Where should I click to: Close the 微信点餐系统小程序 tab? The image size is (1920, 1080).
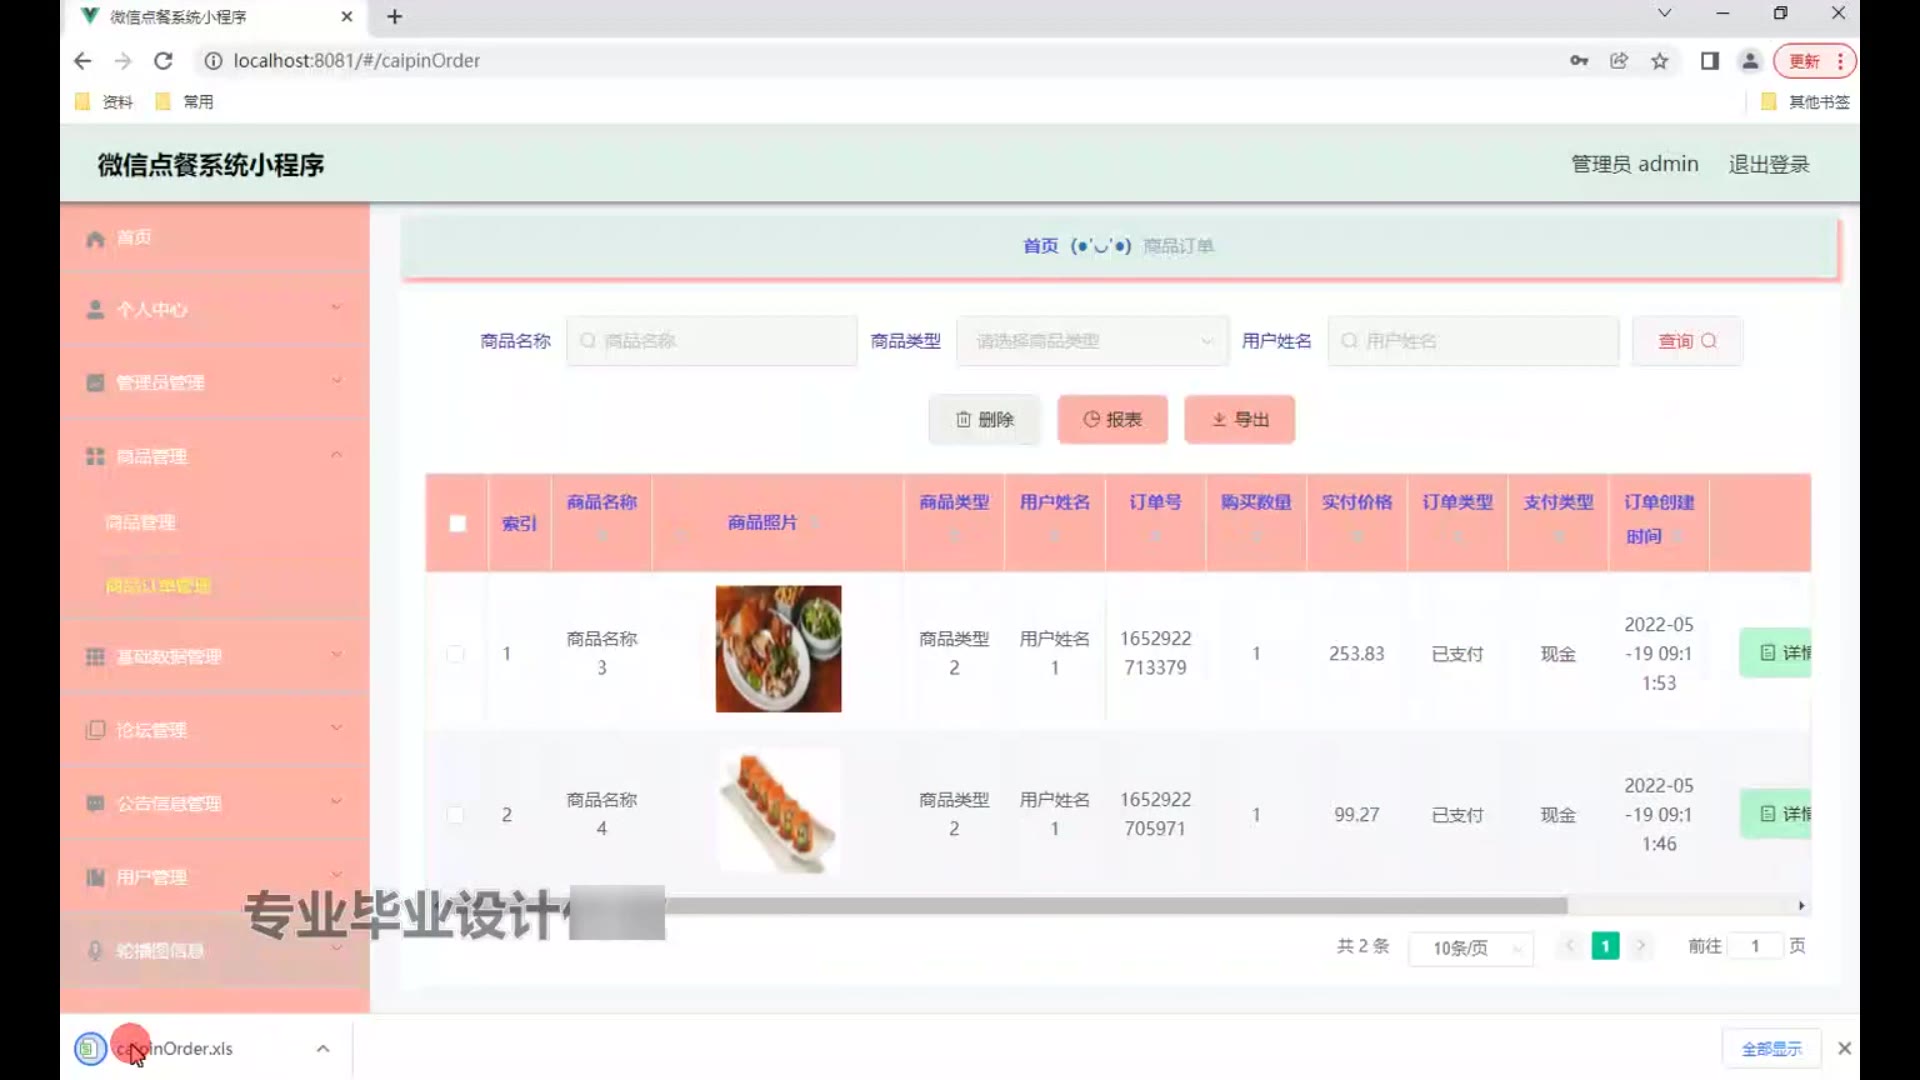[347, 16]
